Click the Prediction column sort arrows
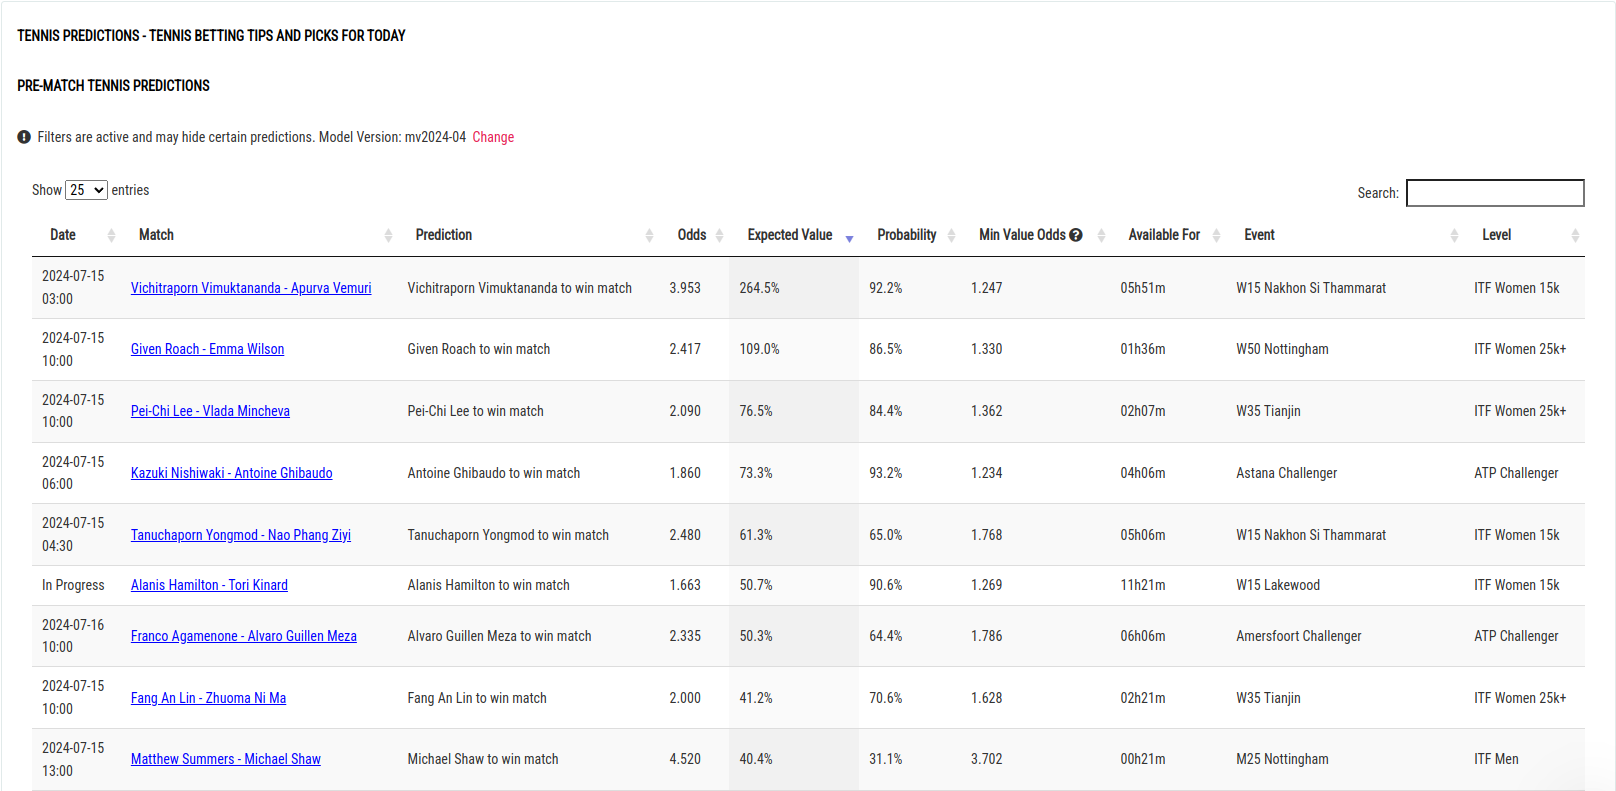This screenshot has height=791, width=1616. coord(649,235)
